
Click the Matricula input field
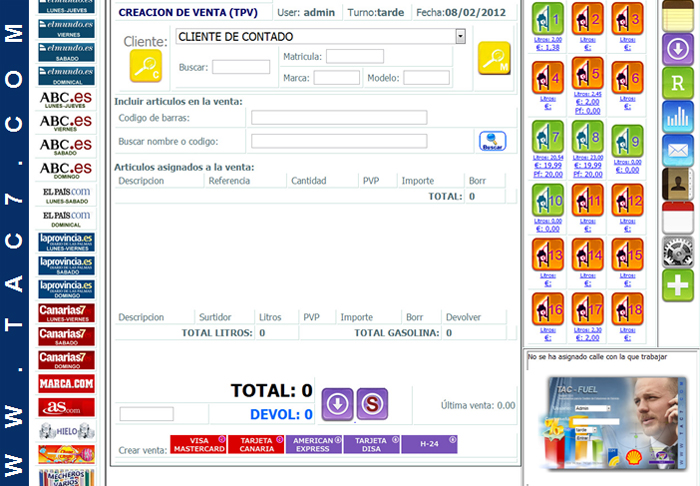tap(355, 56)
